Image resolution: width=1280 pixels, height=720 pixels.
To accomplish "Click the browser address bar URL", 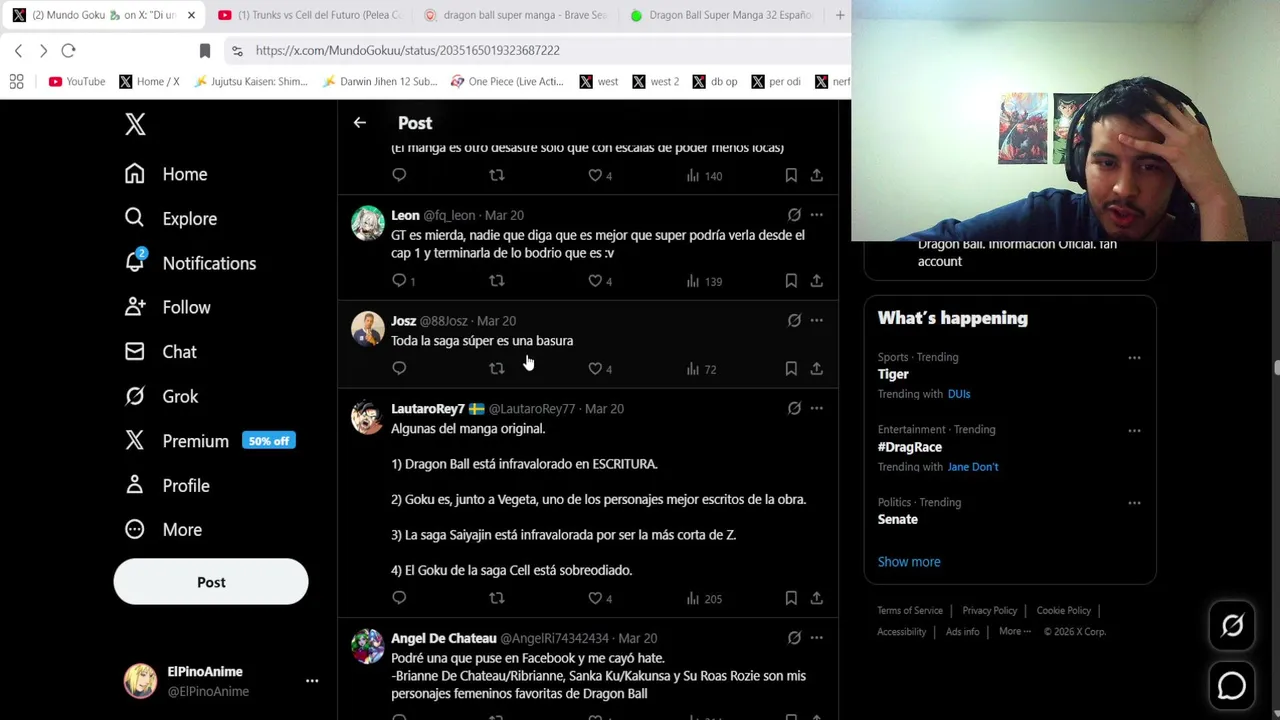I will click(407, 50).
